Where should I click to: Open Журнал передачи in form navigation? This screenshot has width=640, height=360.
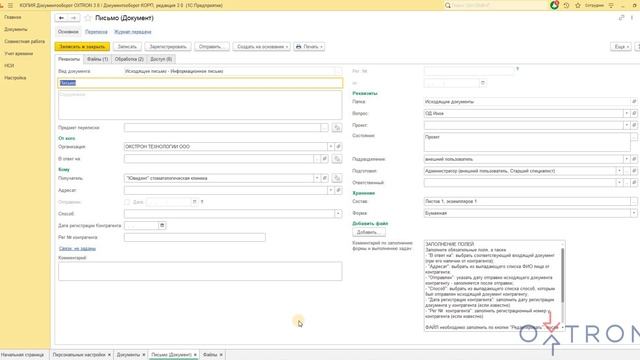tap(133, 32)
